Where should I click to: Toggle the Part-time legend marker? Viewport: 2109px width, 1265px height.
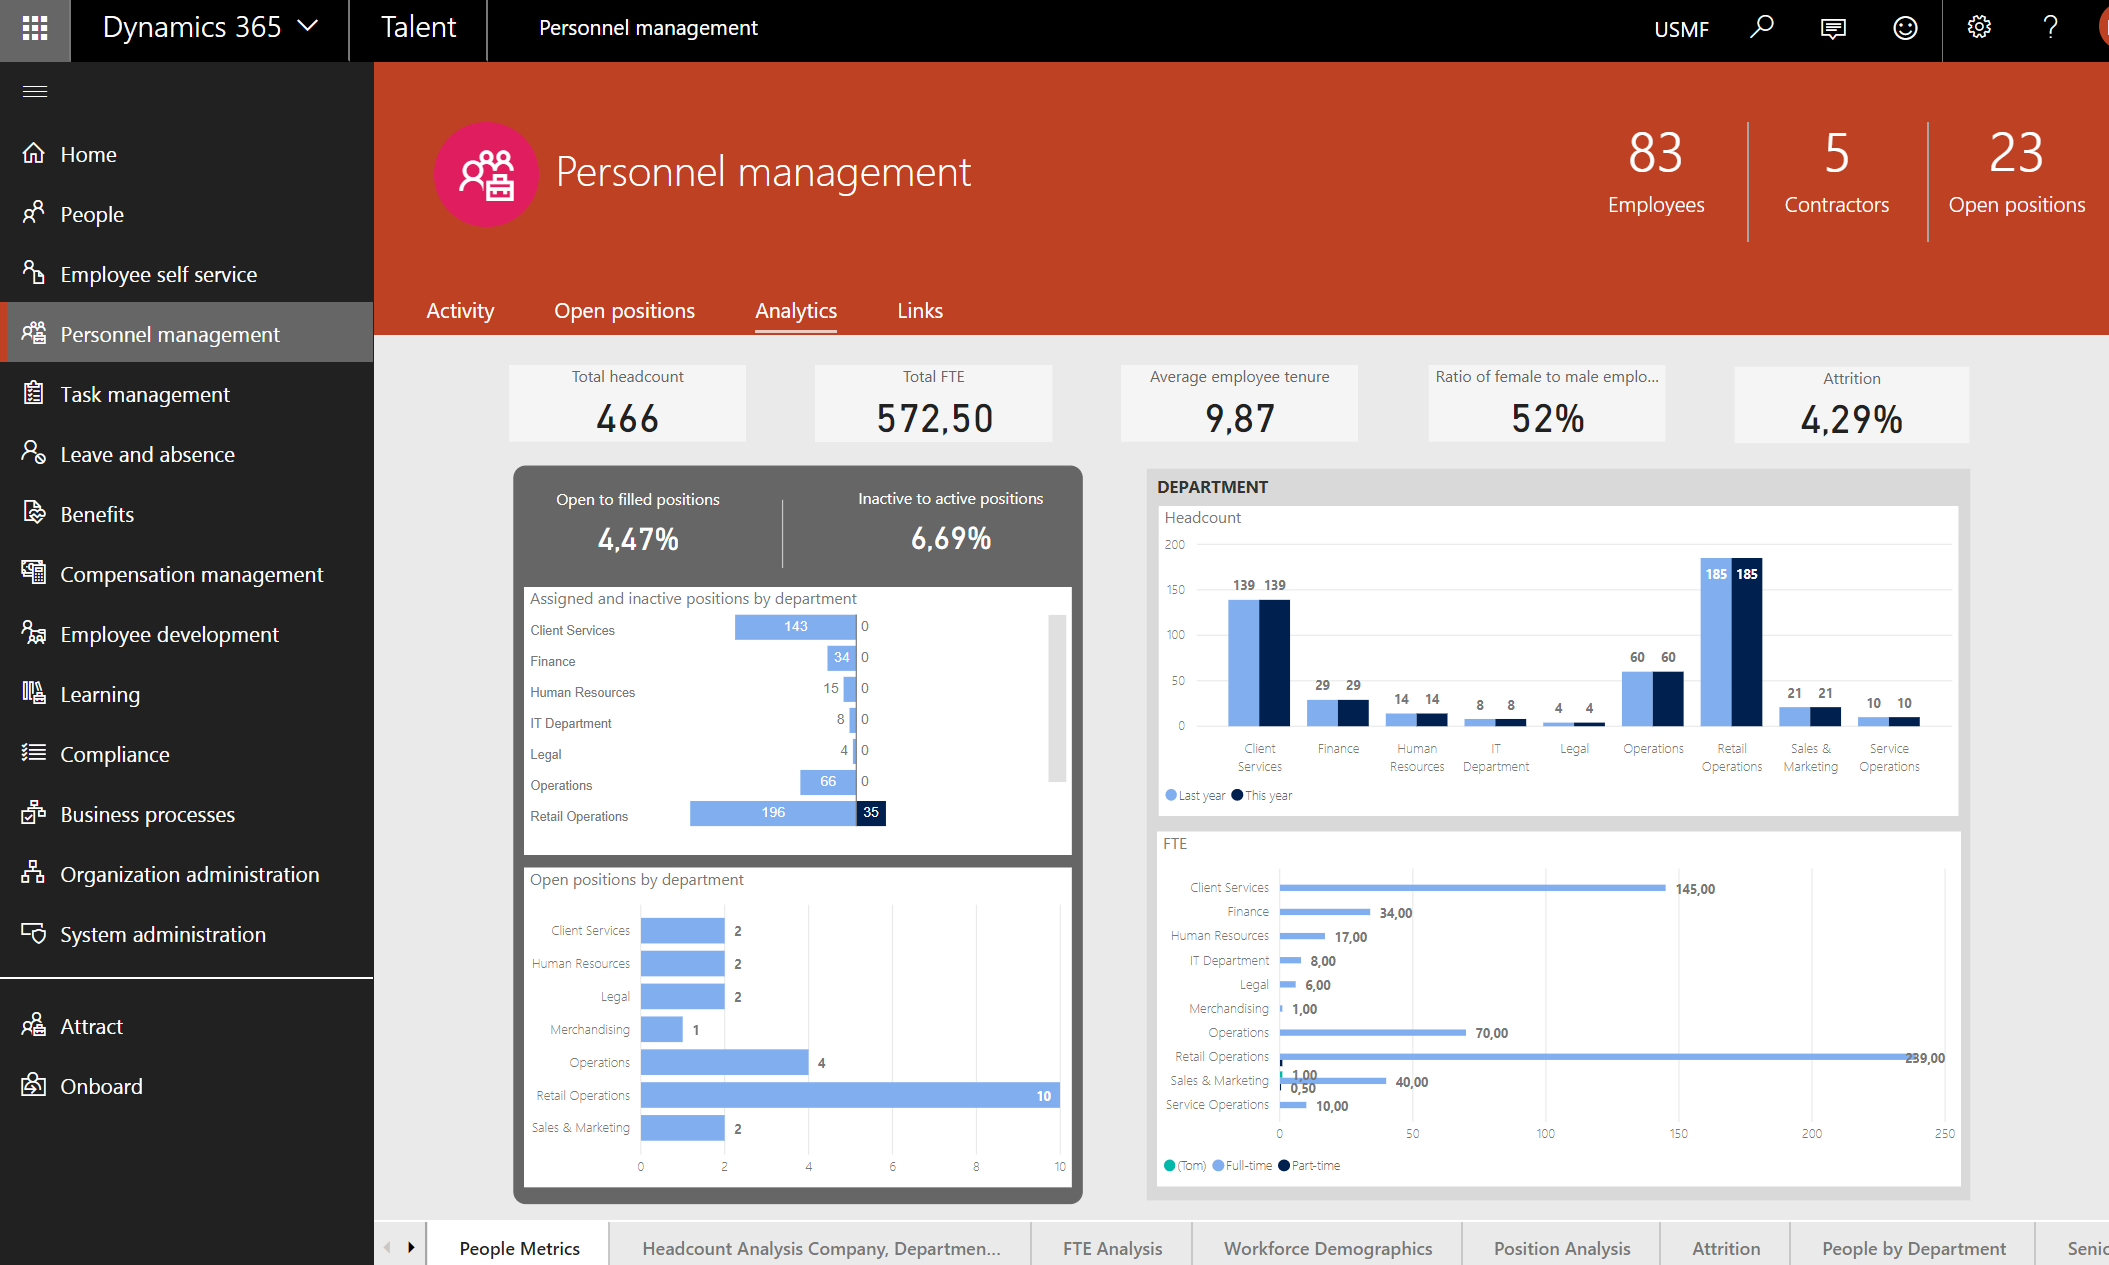tap(1284, 1165)
